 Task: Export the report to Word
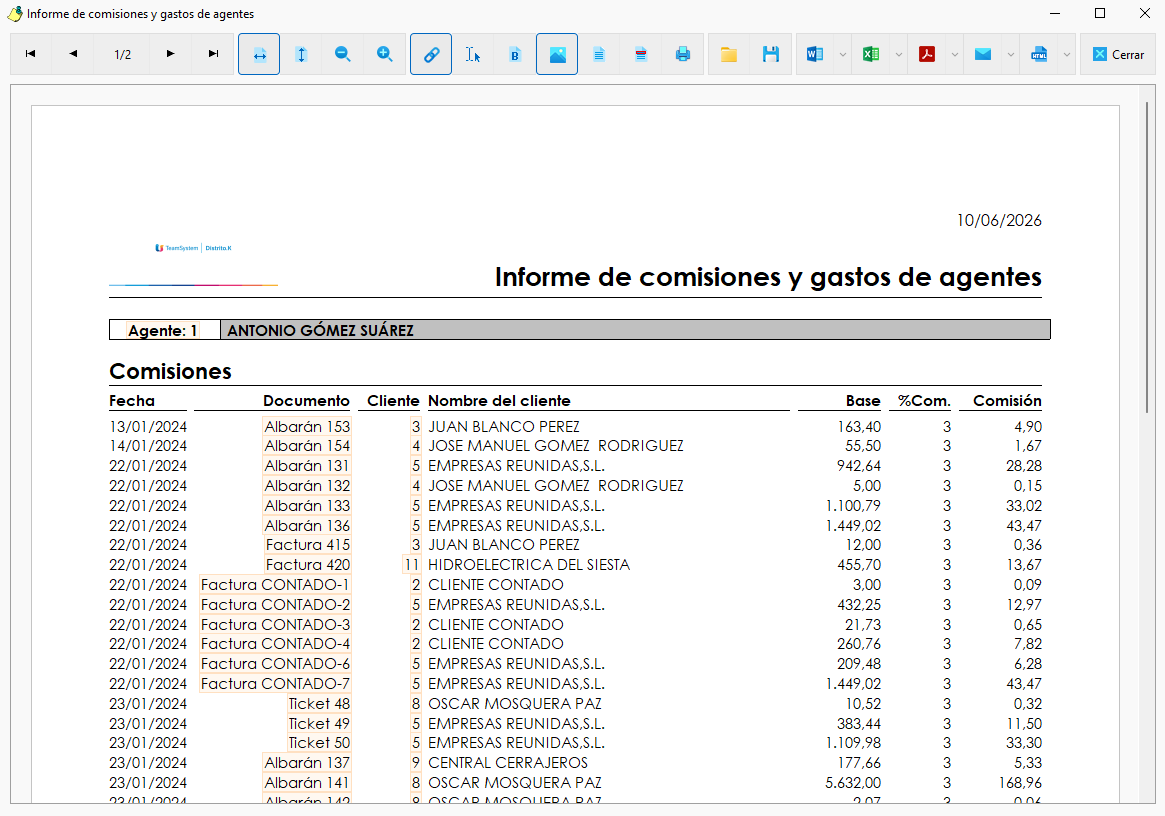pos(815,54)
